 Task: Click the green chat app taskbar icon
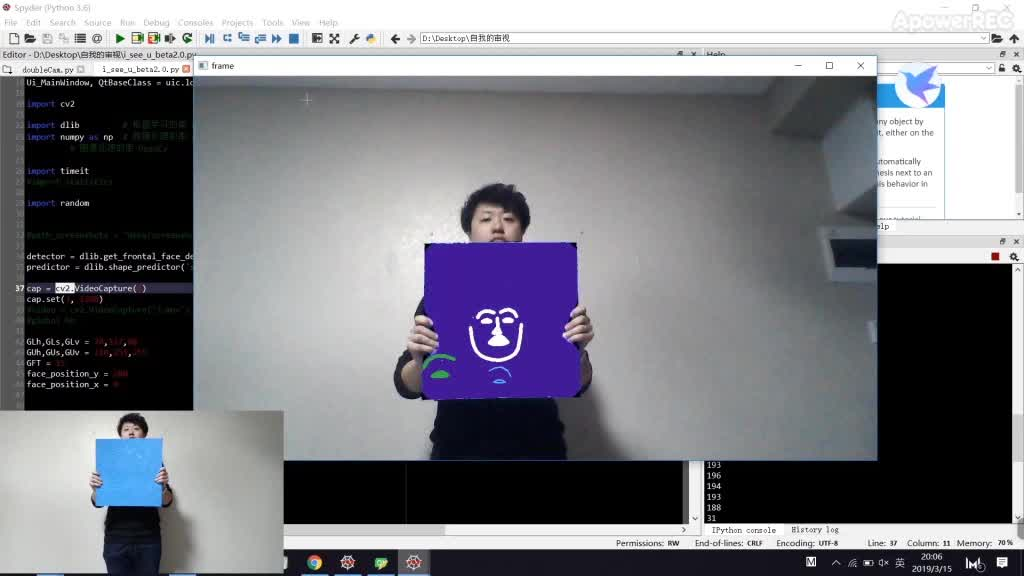tap(381, 562)
